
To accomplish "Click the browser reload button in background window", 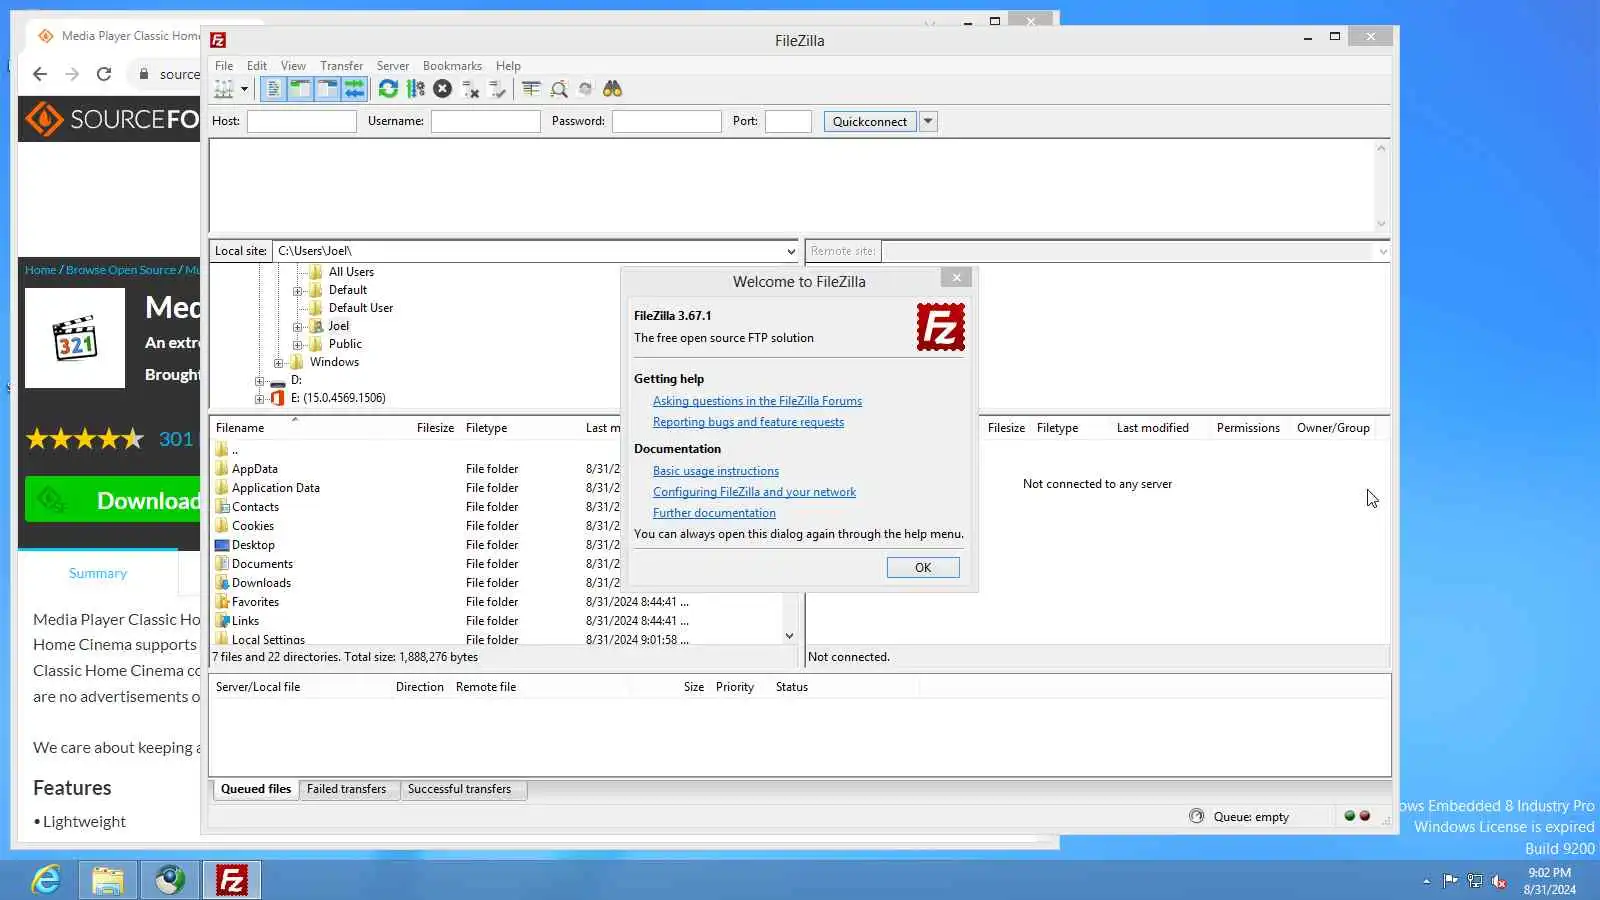I will [x=104, y=74].
